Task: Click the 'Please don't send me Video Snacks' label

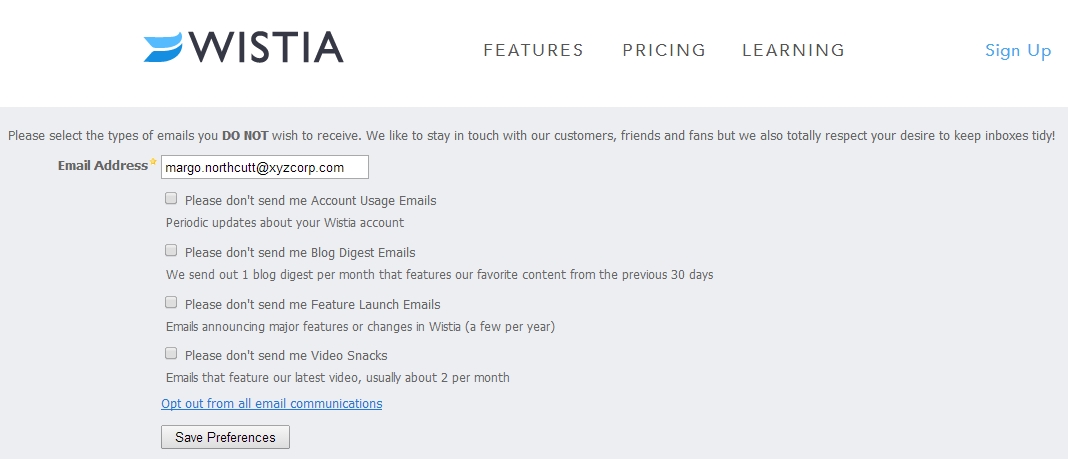Action: [286, 355]
